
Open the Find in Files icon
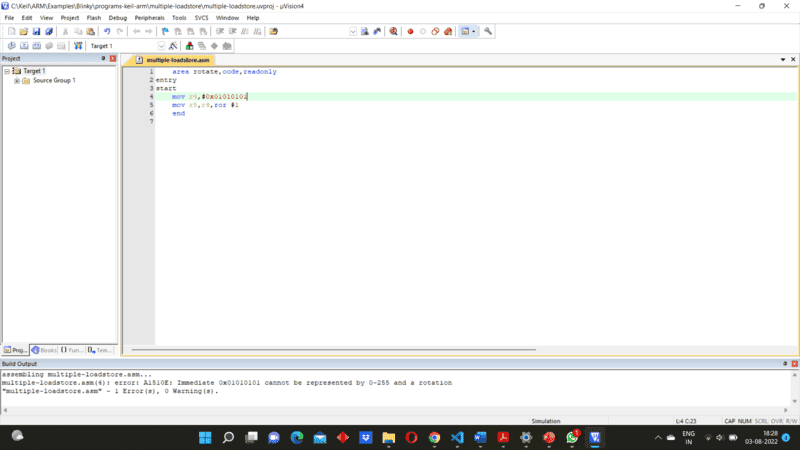pos(274,32)
